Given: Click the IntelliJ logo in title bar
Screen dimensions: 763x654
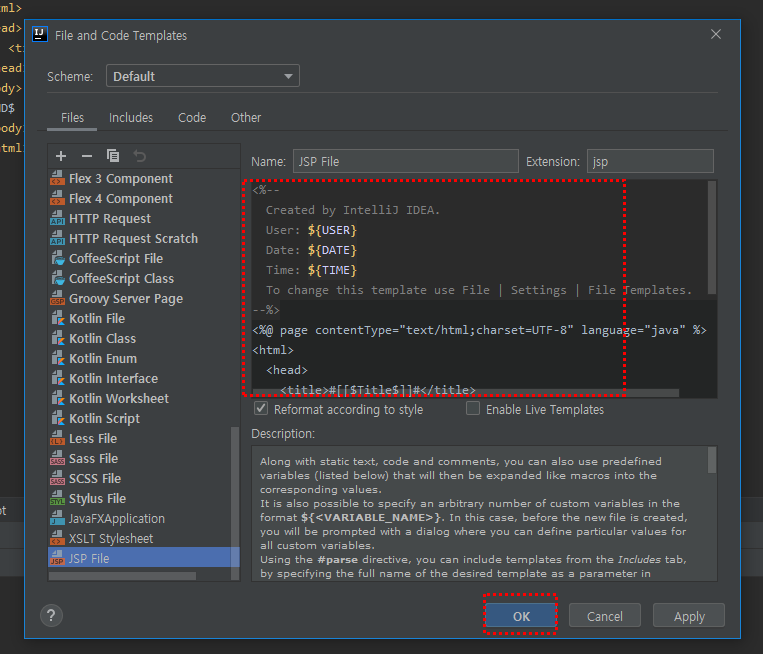Looking at the screenshot, I should [39, 35].
